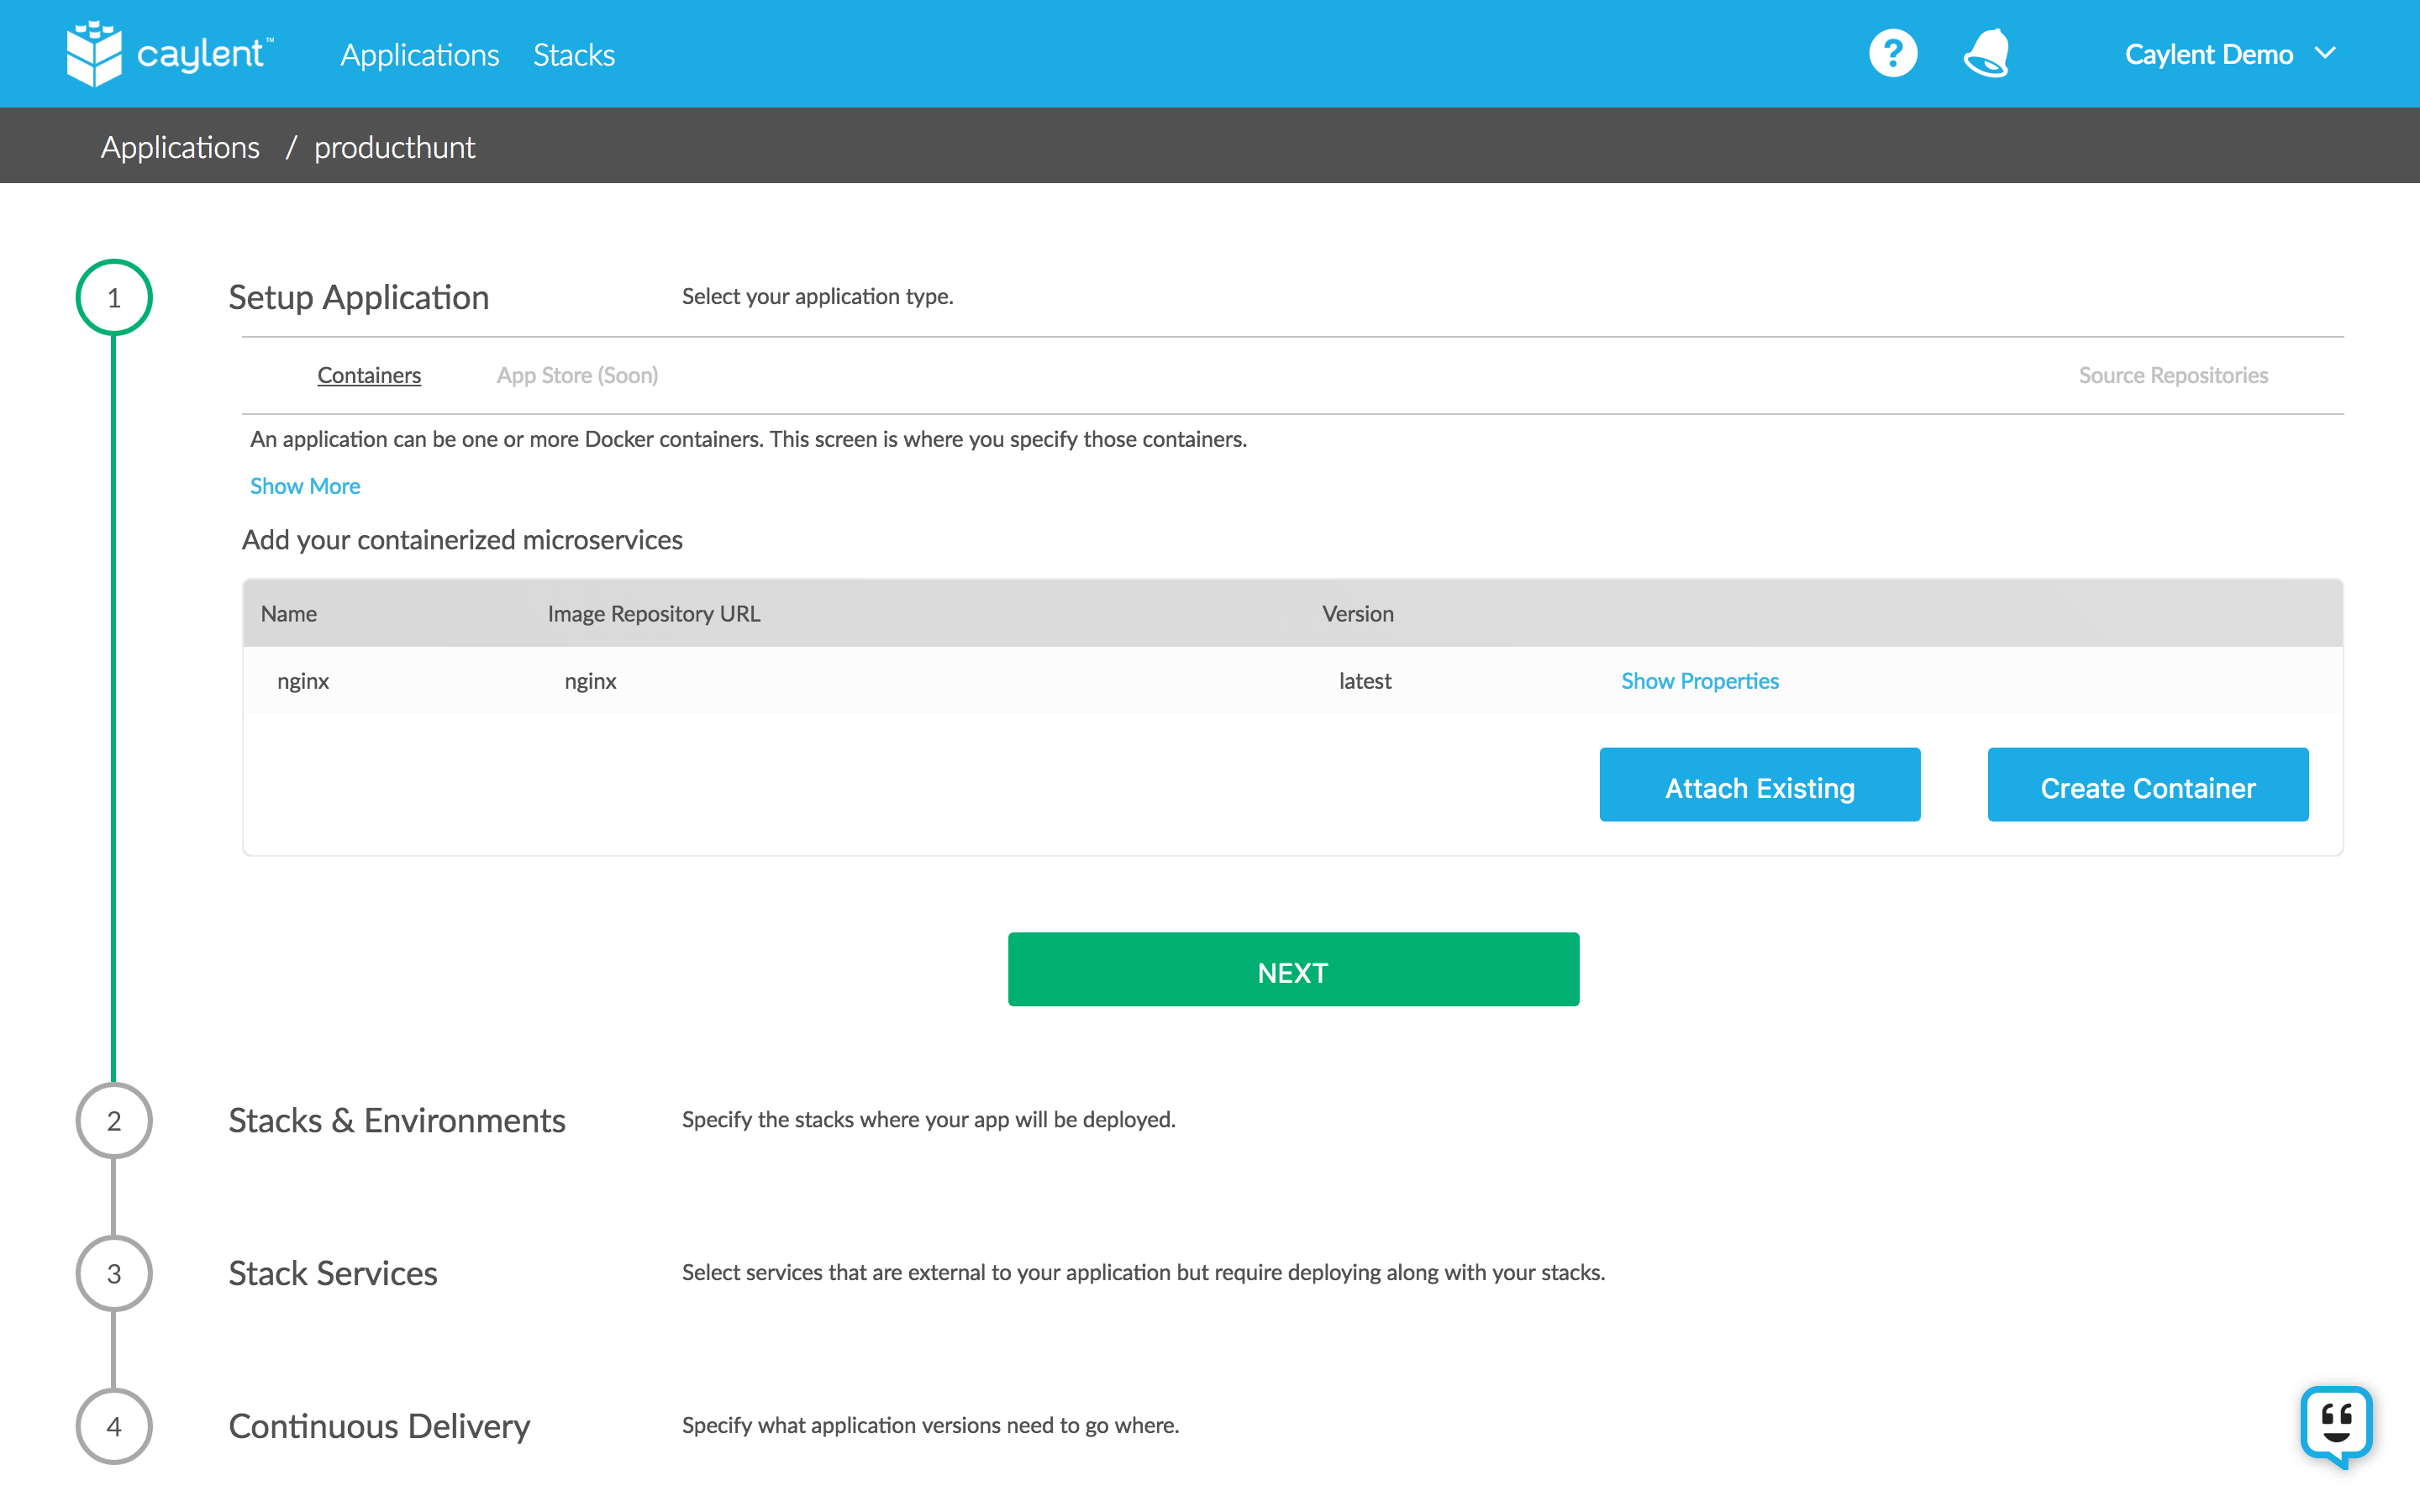The width and height of the screenshot is (2420, 1512).
Task: Select step 1 circle indicator
Action: [x=114, y=298]
